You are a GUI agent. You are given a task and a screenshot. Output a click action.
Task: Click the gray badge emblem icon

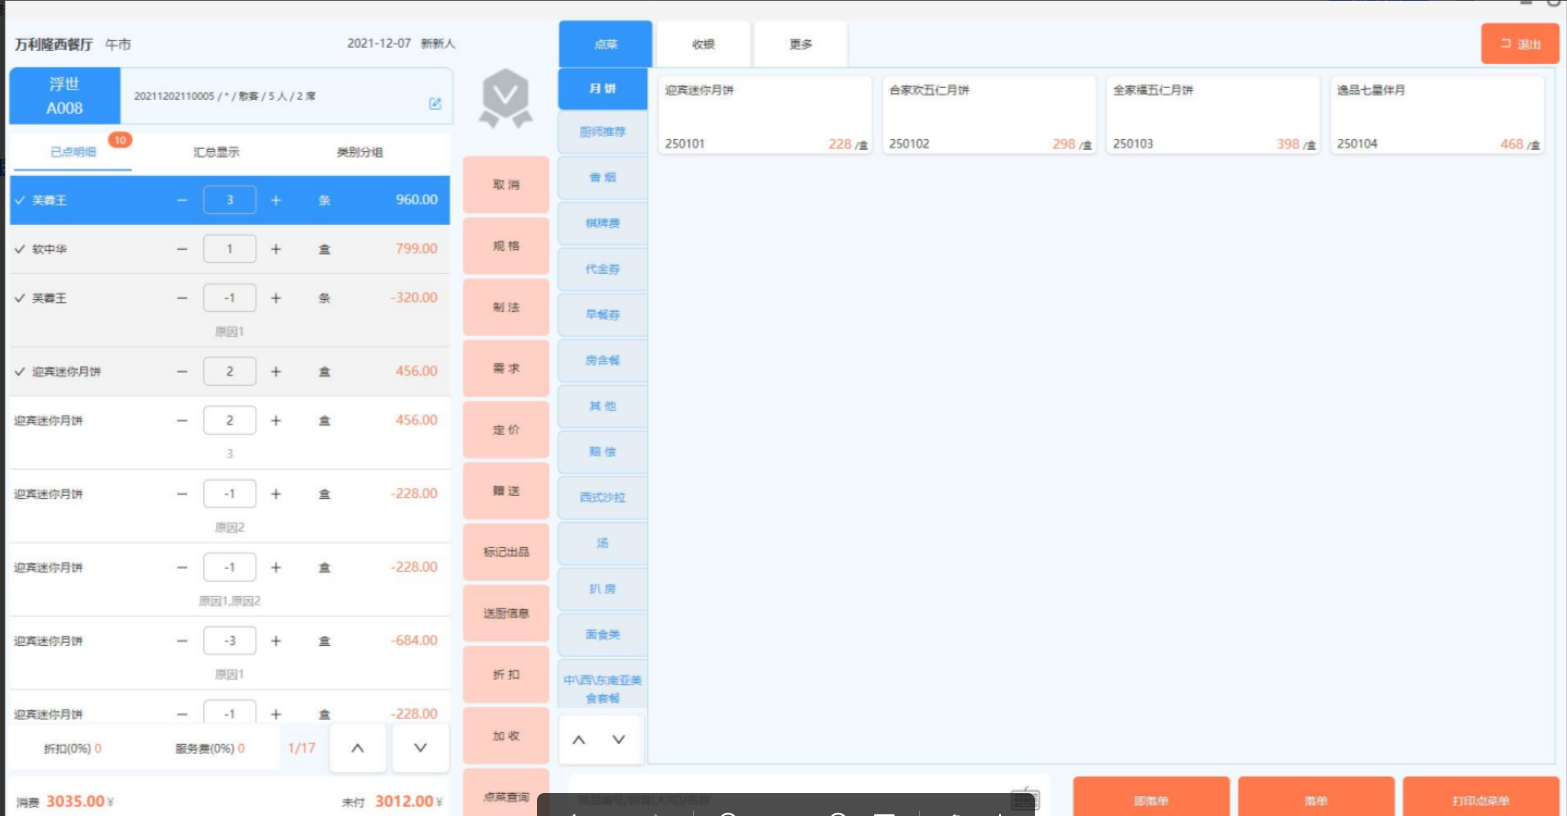tap(506, 98)
